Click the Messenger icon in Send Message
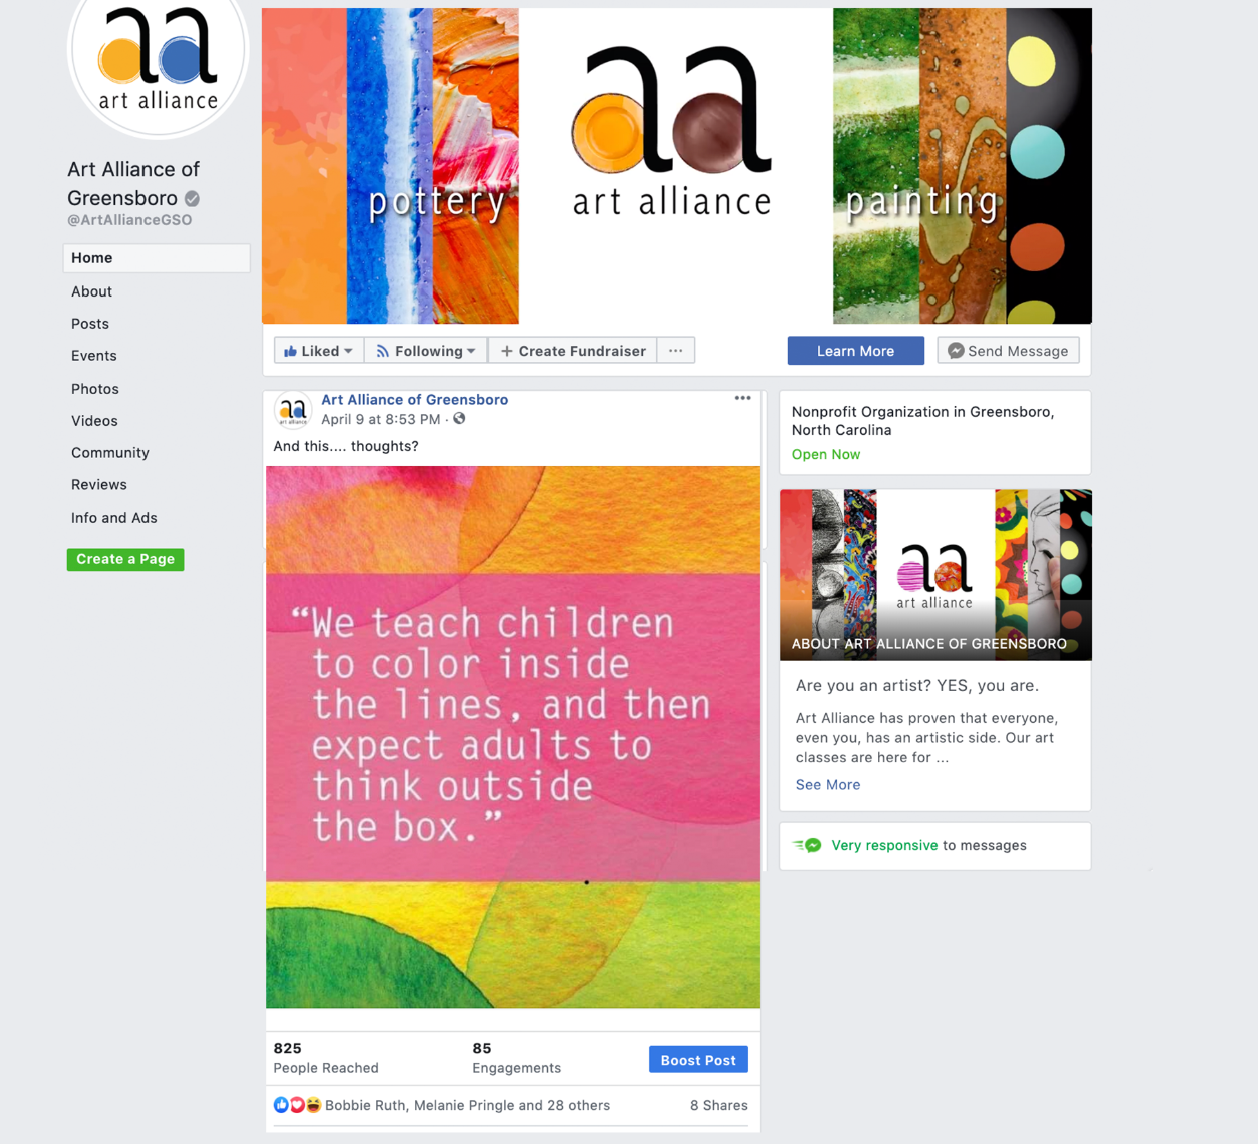 pos(956,351)
